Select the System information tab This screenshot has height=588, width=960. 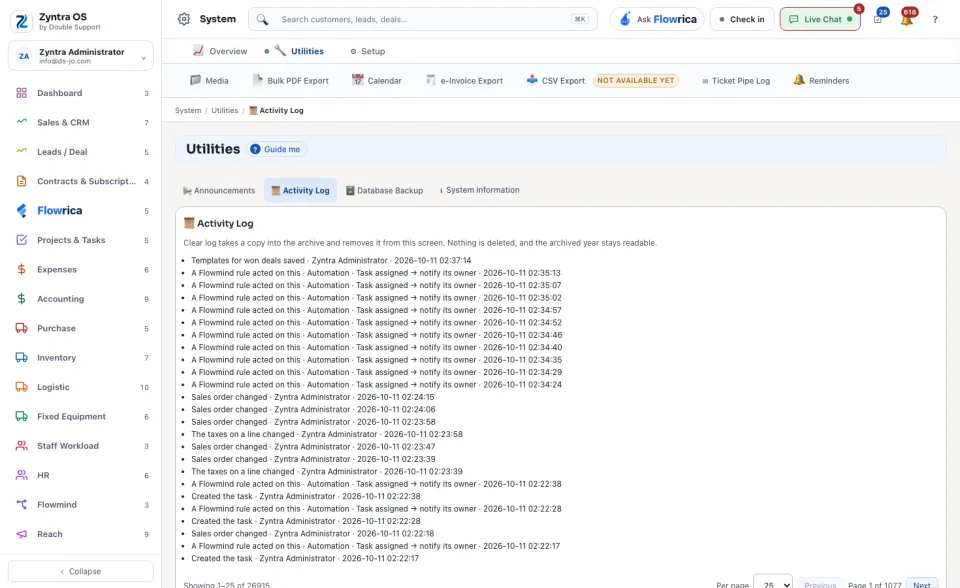[x=479, y=190]
